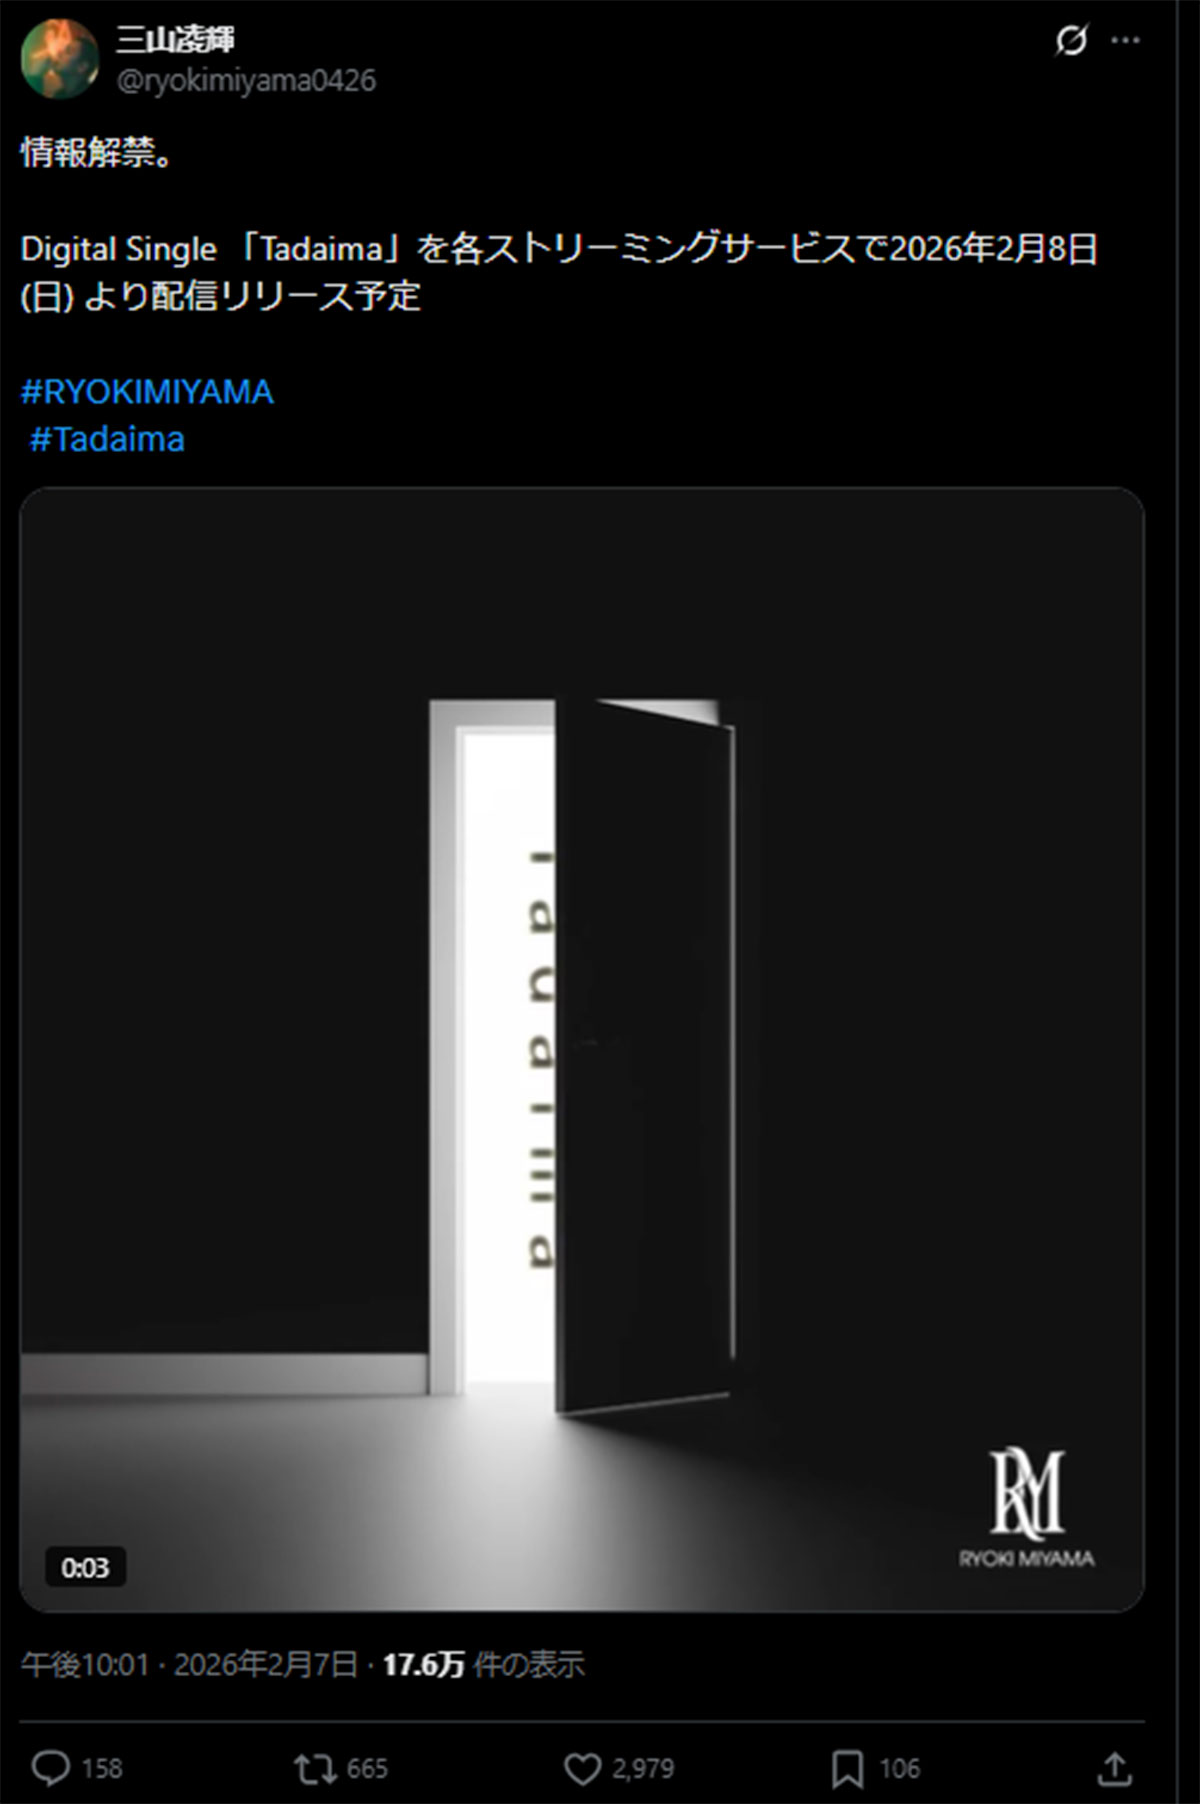Click the 106 bookmarks count
Screen dimensions: 1200x1804
pyautogui.click(x=899, y=1768)
